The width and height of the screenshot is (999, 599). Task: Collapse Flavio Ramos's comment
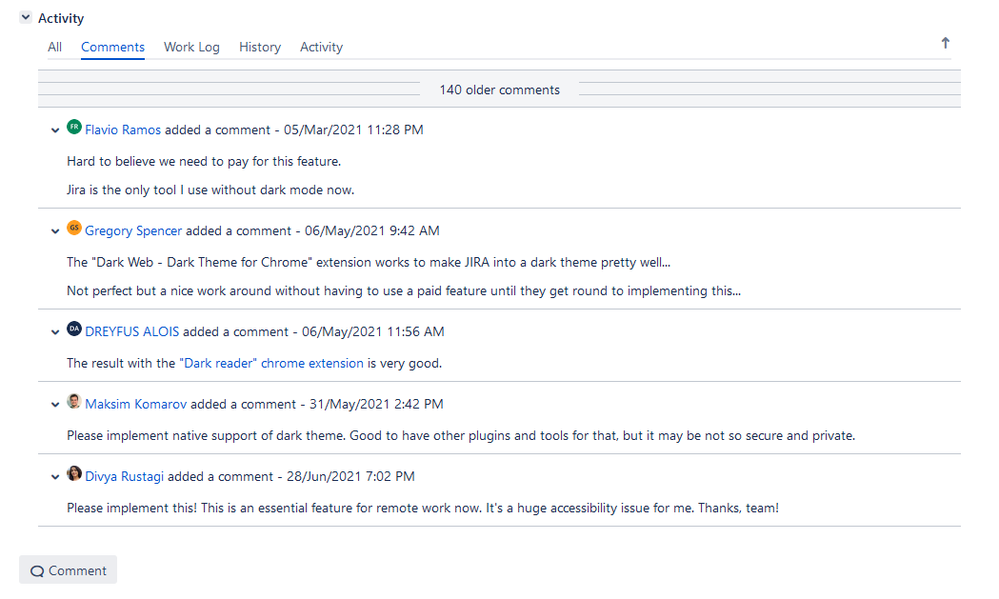(55, 130)
